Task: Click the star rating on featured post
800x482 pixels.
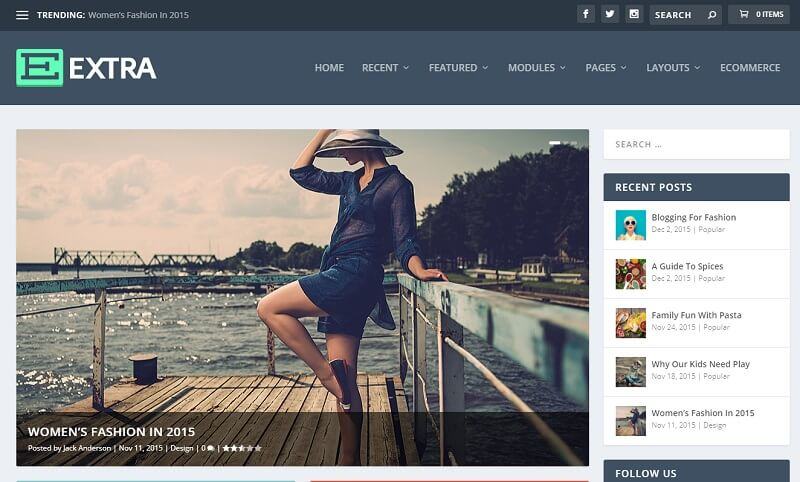Action: coord(242,448)
